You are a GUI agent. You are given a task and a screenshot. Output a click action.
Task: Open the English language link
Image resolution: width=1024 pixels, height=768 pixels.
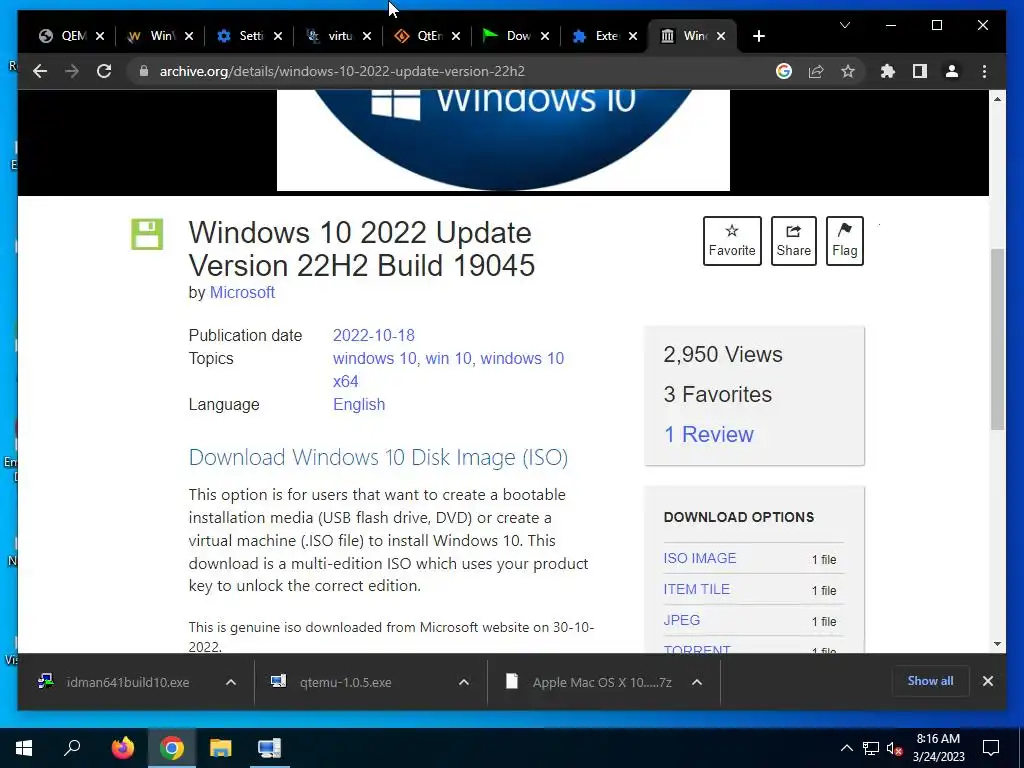coord(359,404)
